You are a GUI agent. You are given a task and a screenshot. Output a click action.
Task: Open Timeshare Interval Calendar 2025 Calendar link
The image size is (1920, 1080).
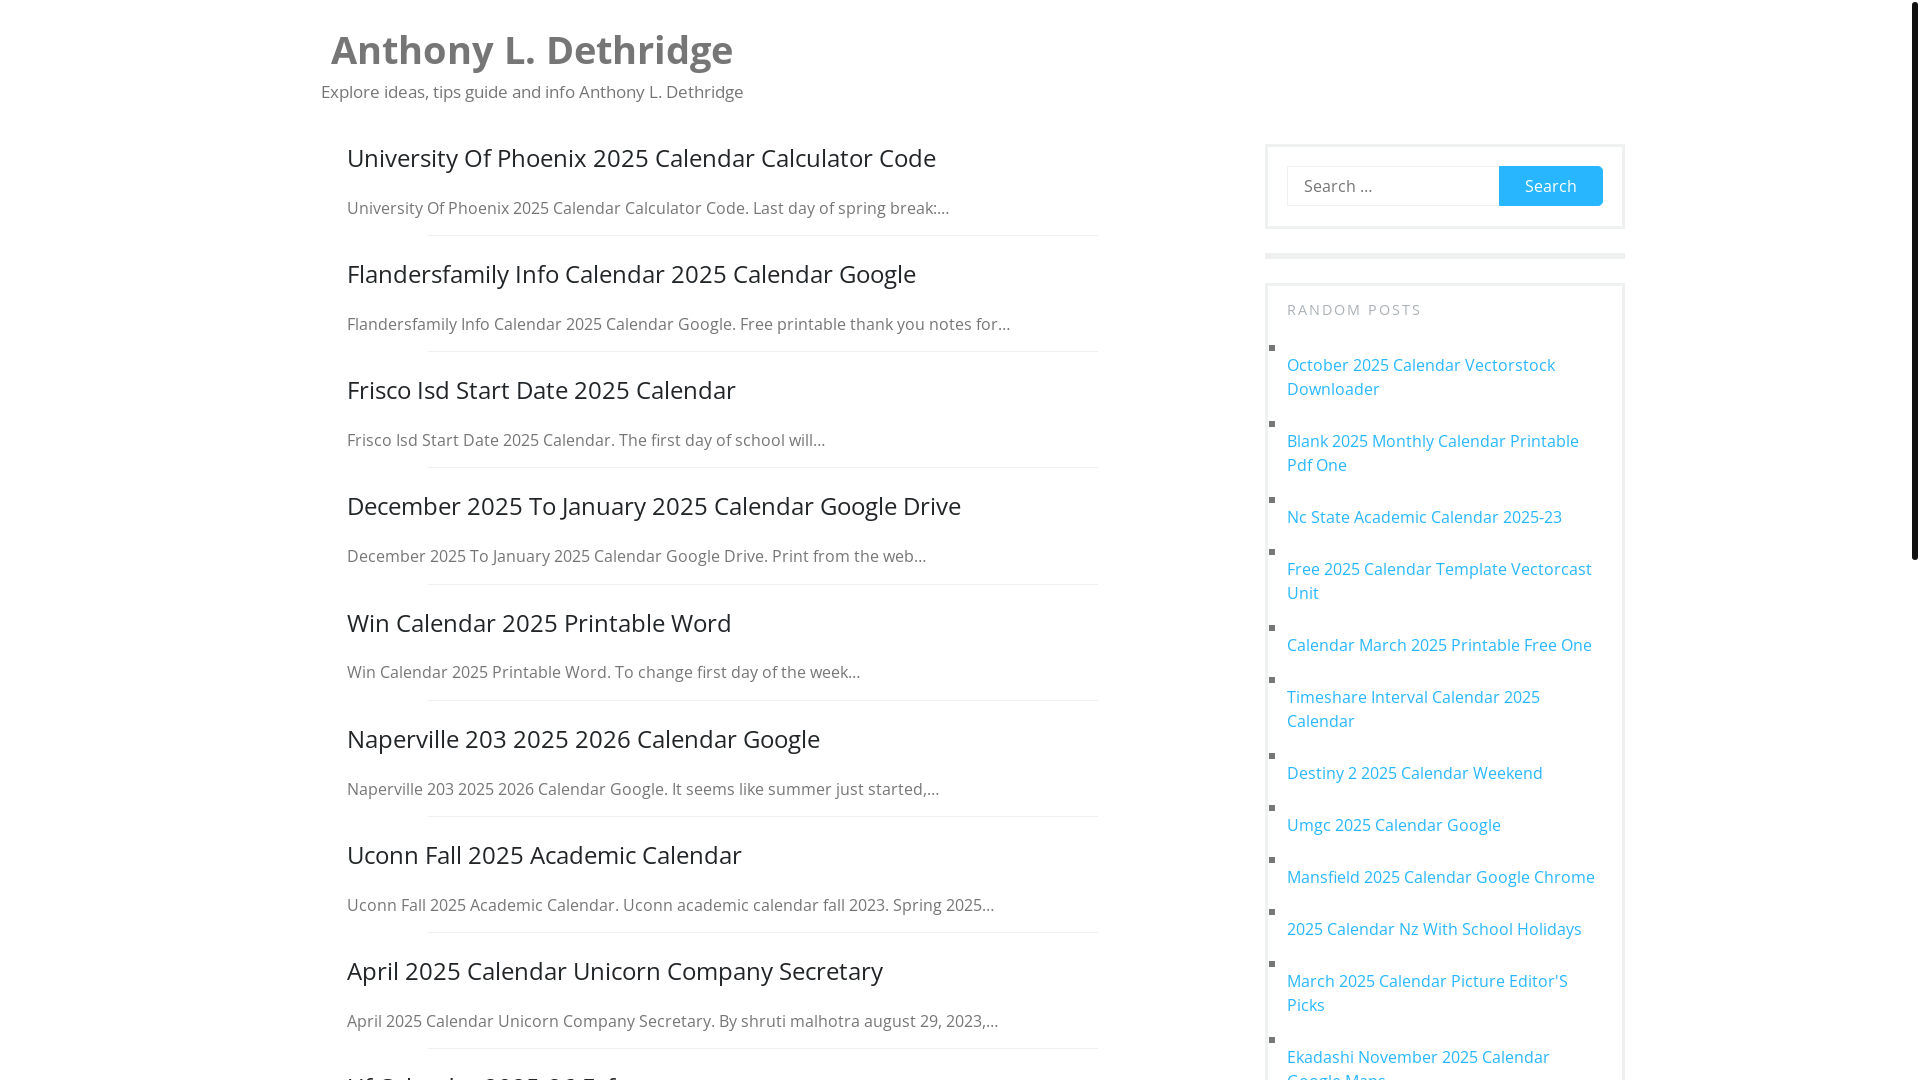(x=1412, y=709)
